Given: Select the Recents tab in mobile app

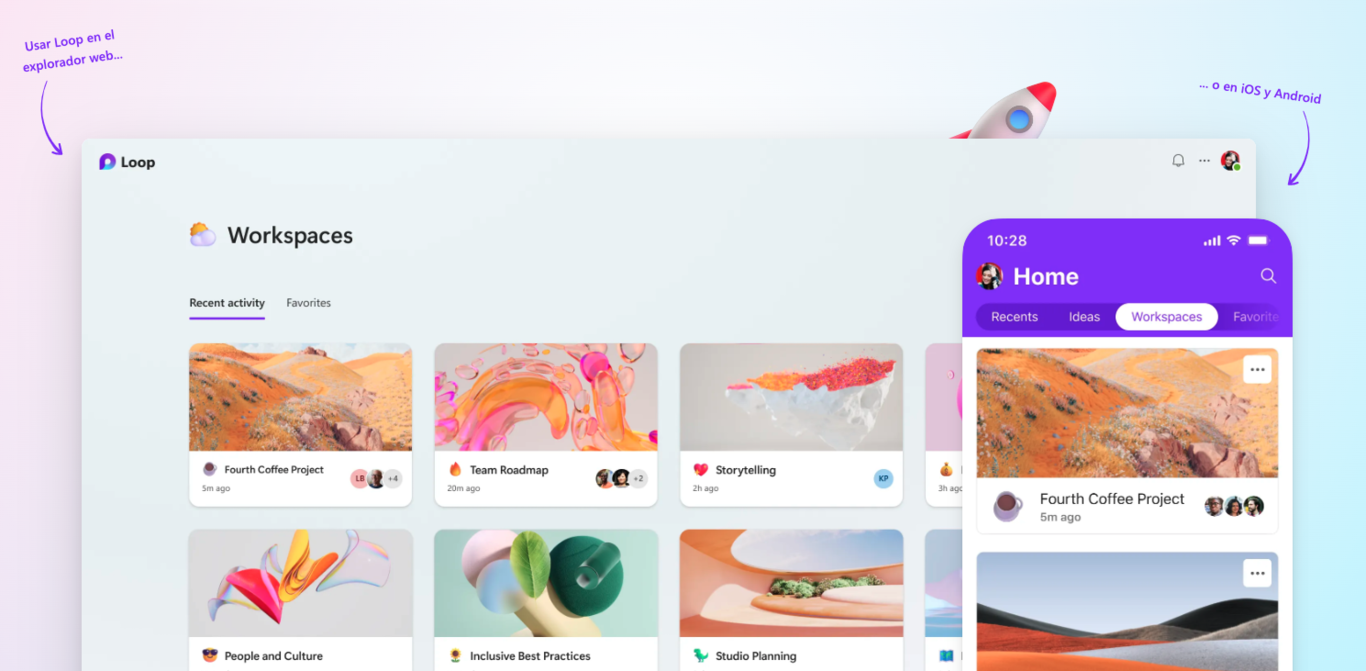Looking at the screenshot, I should click(1014, 317).
